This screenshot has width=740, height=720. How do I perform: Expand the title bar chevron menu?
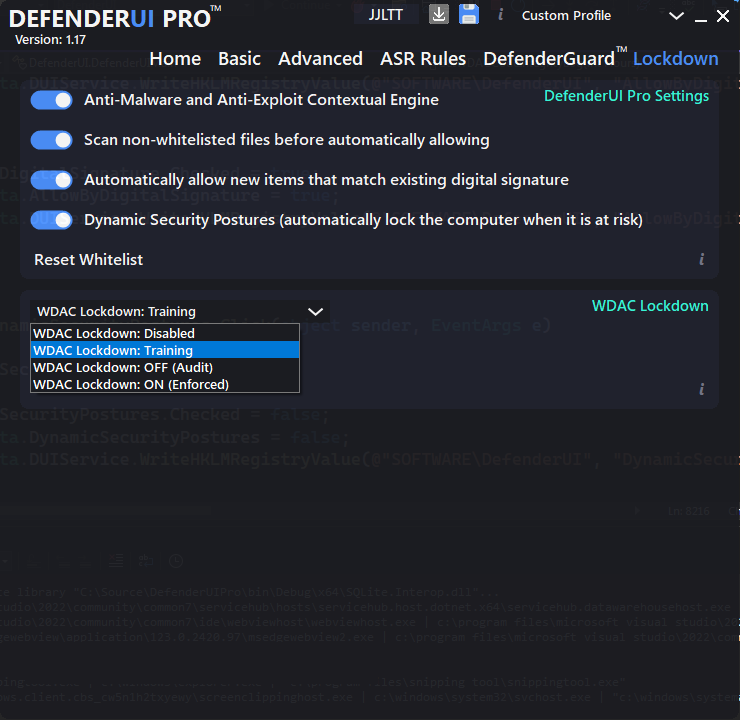point(676,16)
